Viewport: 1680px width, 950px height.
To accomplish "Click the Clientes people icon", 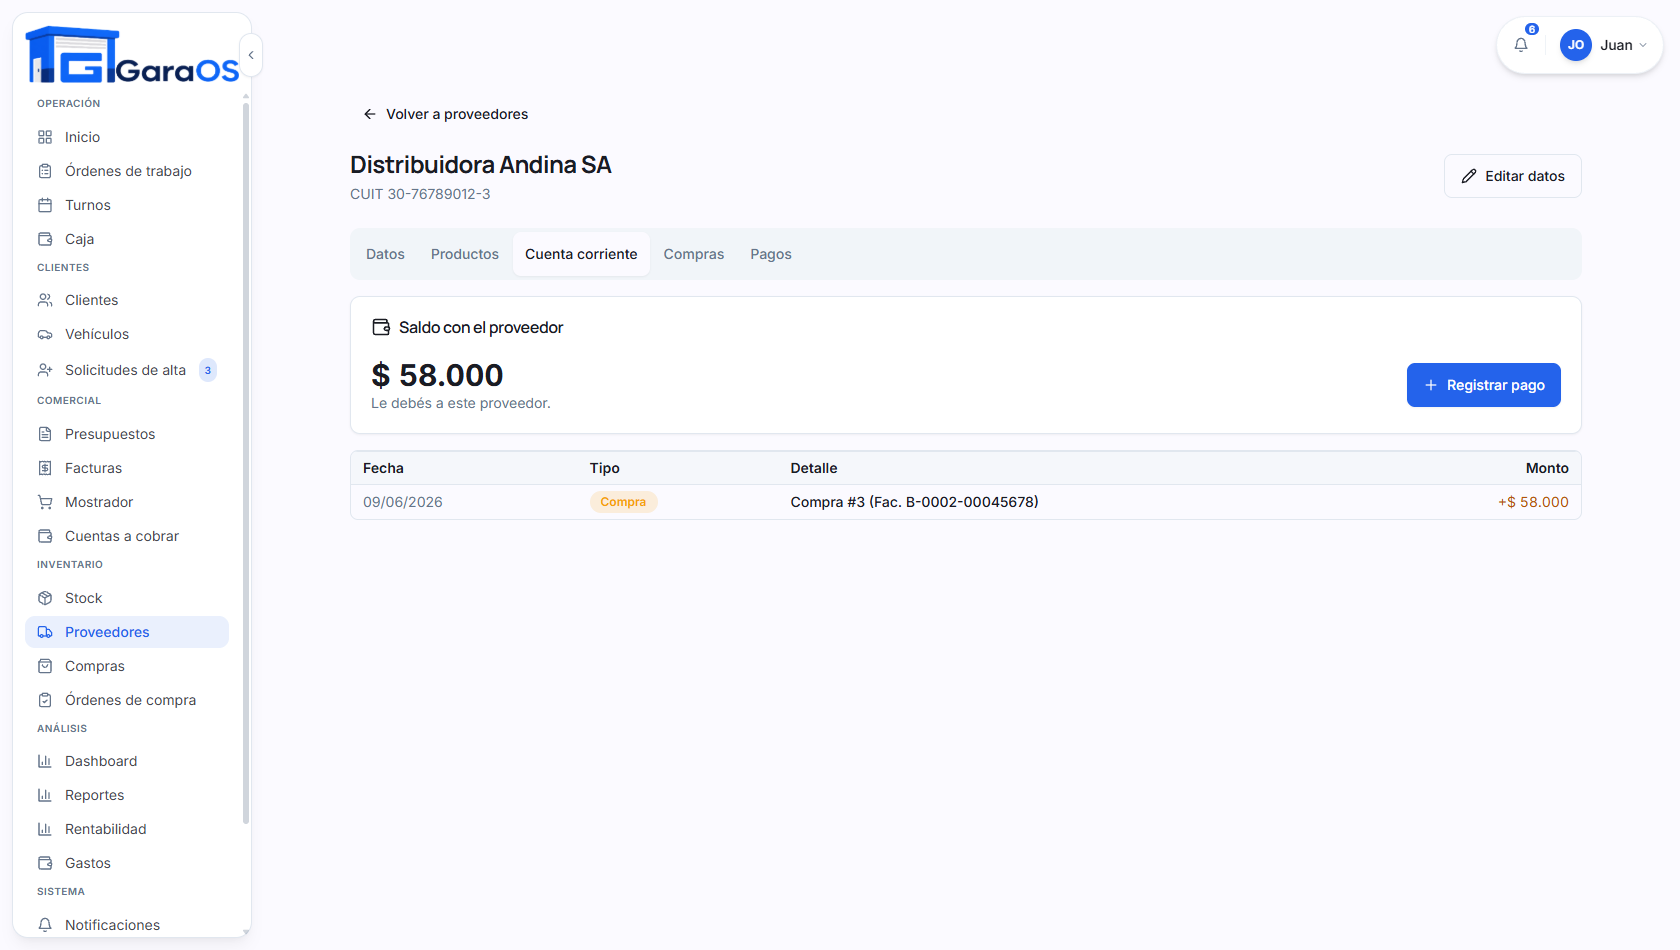I will click(x=45, y=300).
